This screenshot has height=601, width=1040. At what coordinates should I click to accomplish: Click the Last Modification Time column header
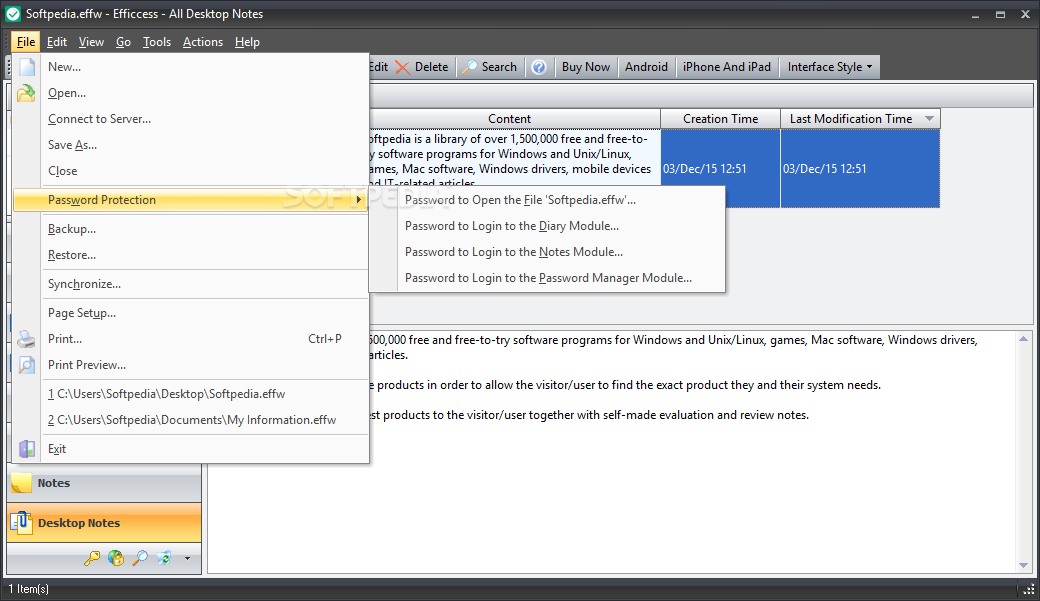point(860,119)
